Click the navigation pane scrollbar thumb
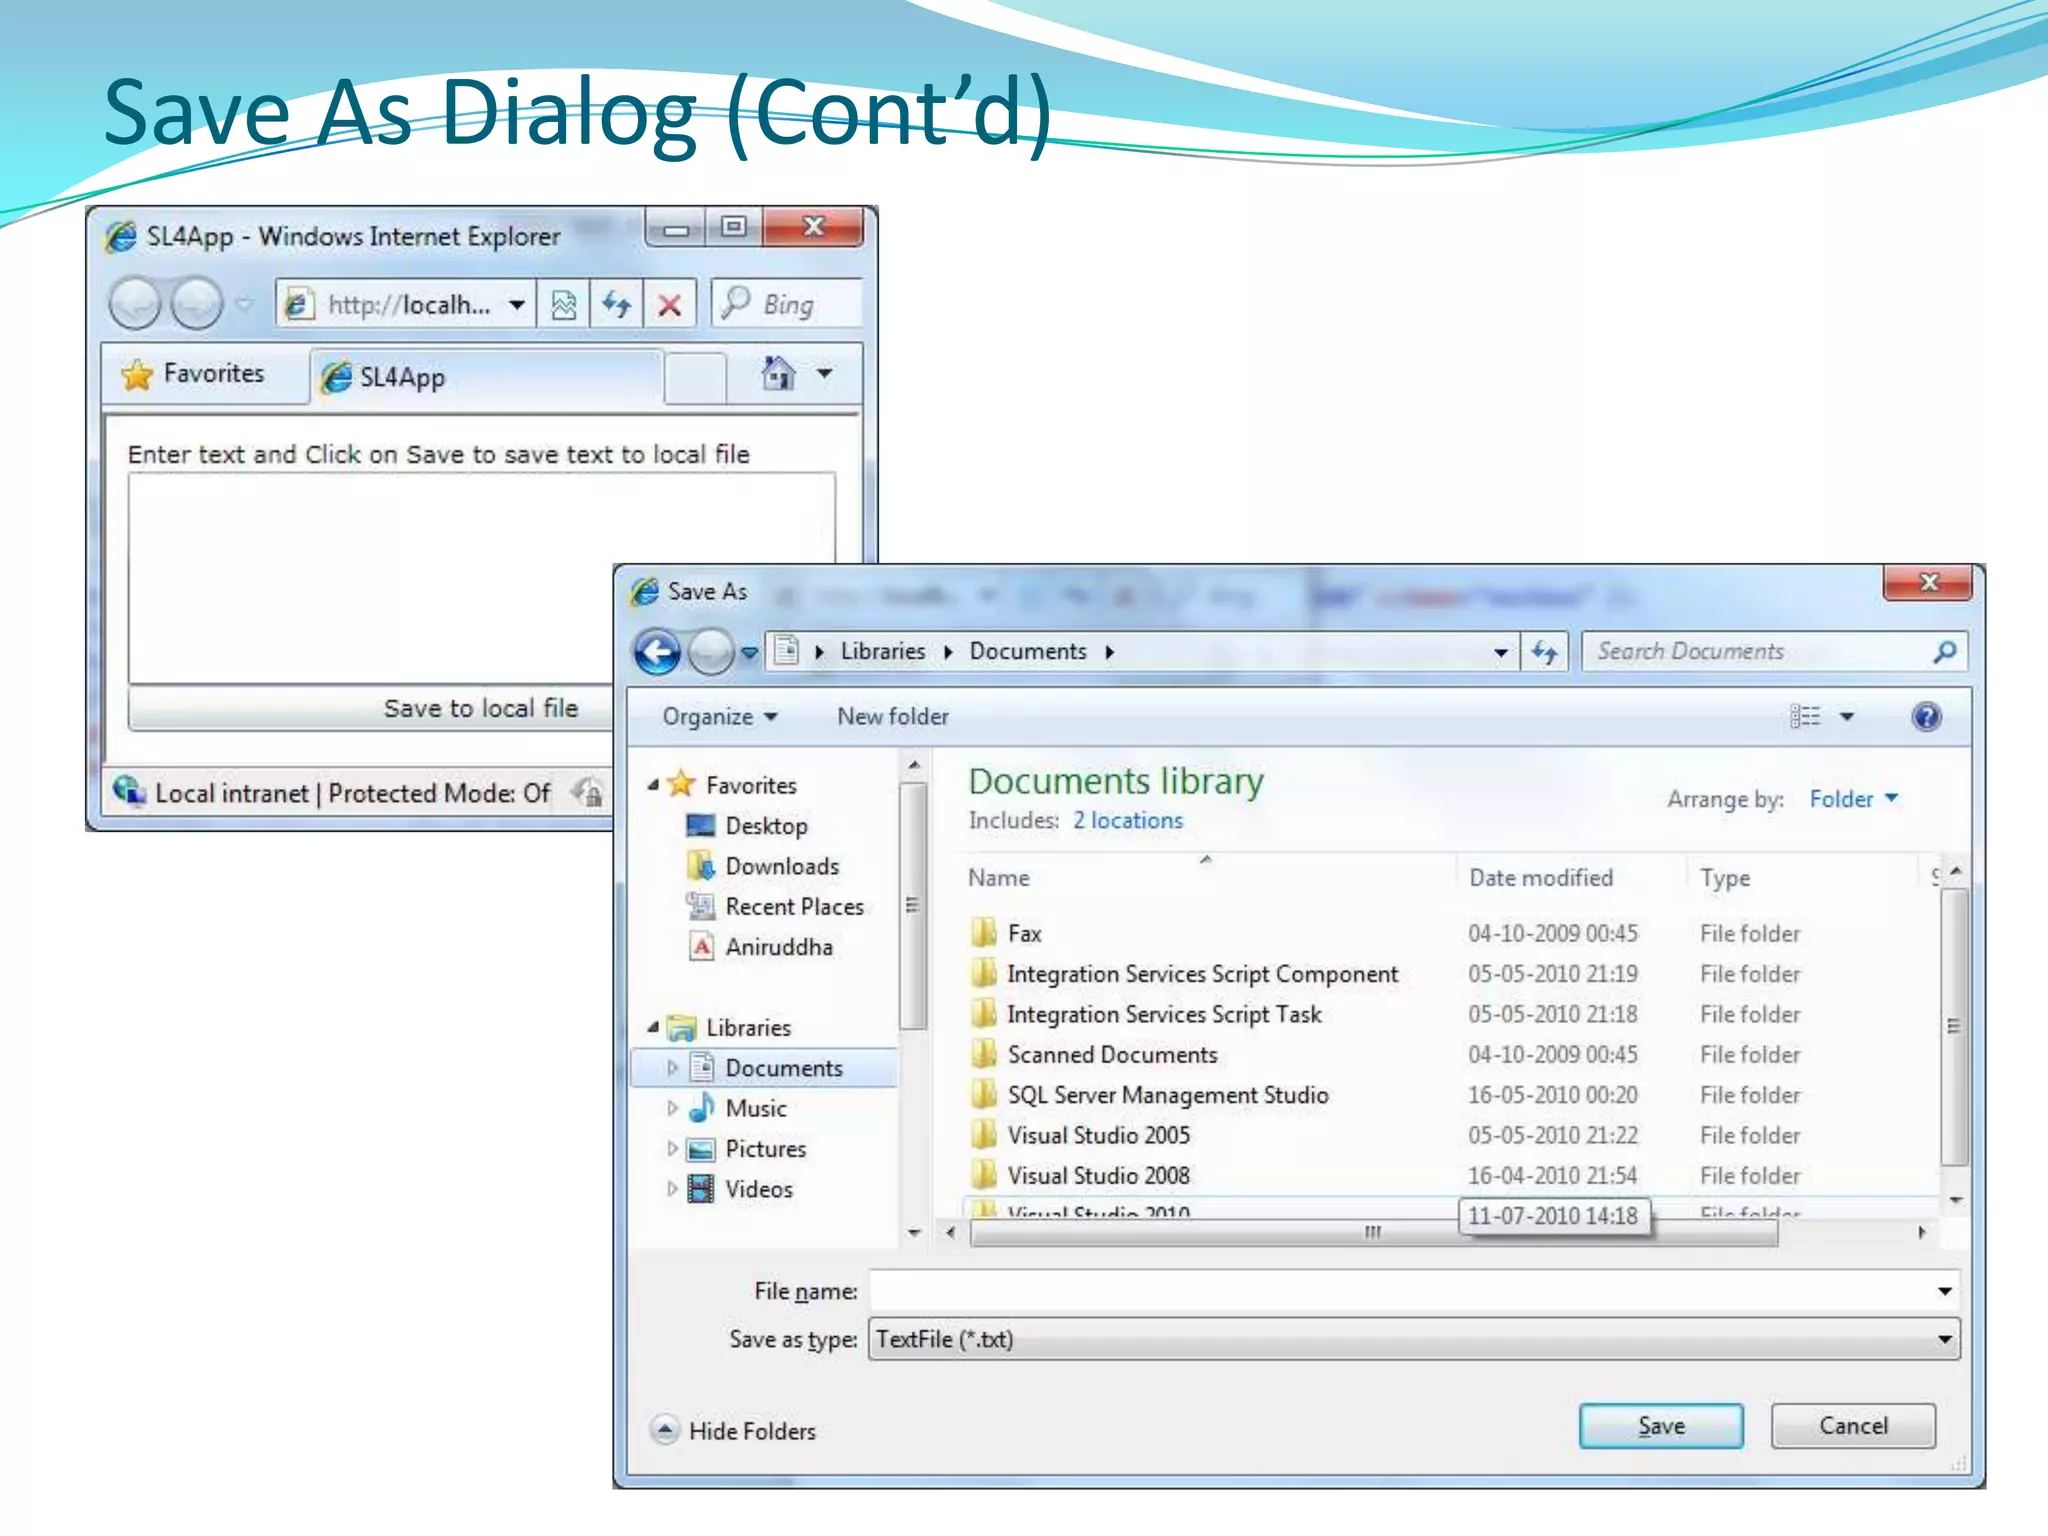The height and width of the screenshot is (1536, 2048). (x=911, y=905)
